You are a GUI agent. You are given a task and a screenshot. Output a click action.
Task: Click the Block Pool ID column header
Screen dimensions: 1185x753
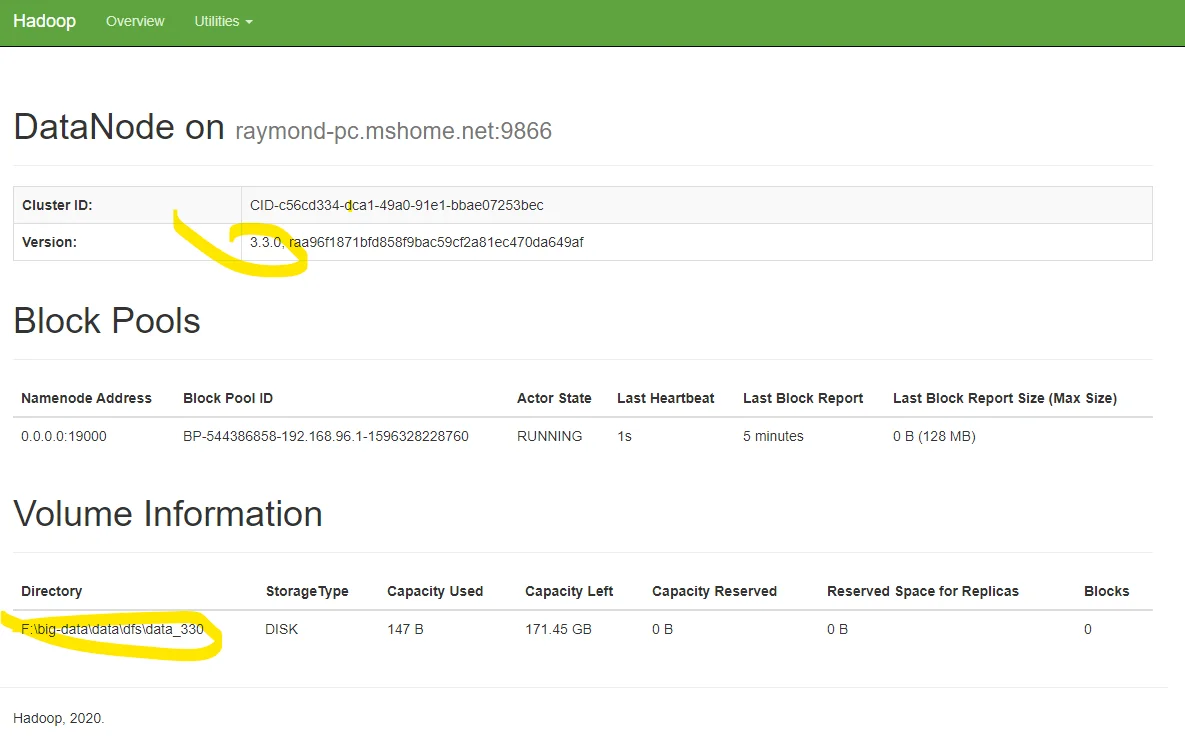tap(228, 398)
